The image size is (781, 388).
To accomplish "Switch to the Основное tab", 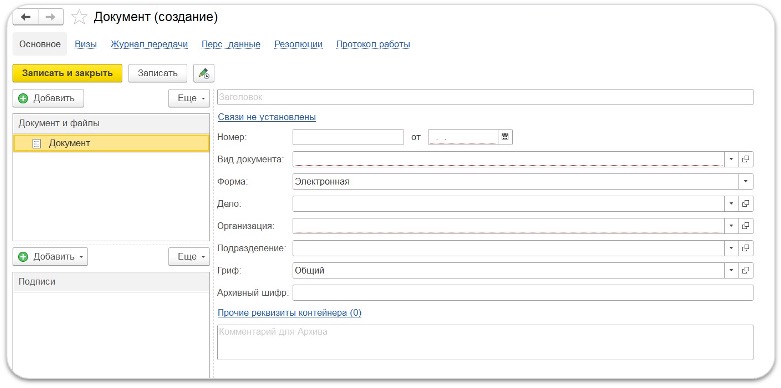I will [x=40, y=44].
